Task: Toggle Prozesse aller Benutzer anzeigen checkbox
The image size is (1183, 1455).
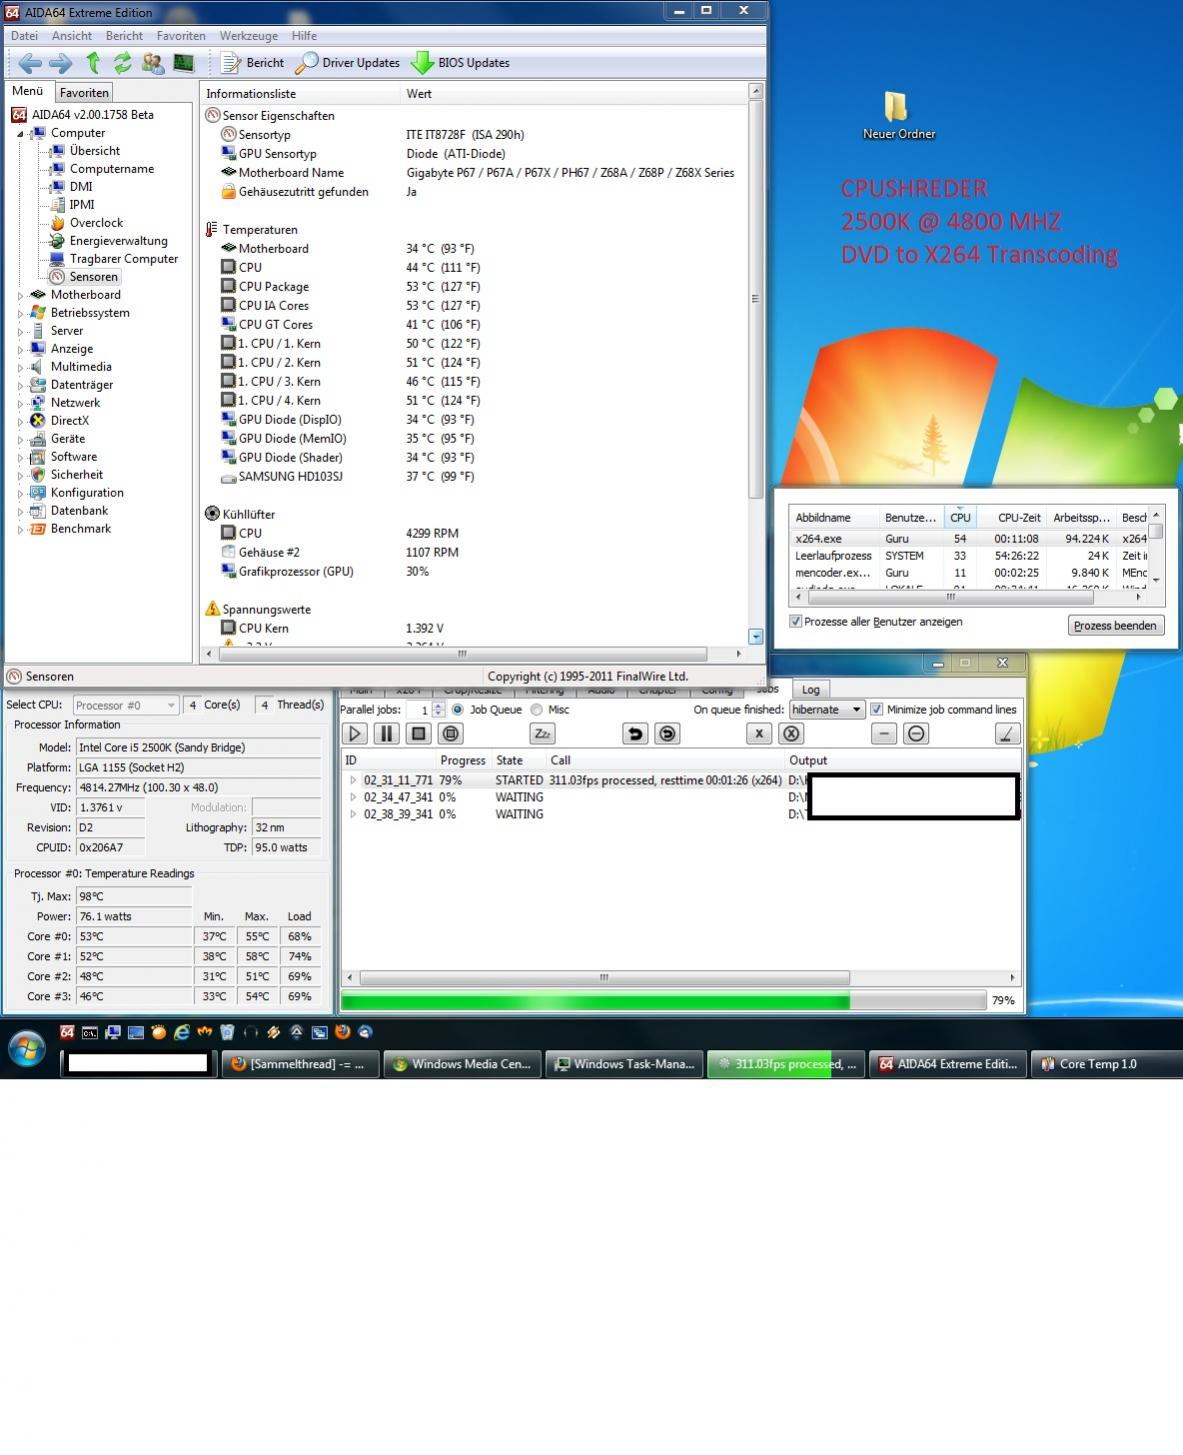Action: pos(796,622)
